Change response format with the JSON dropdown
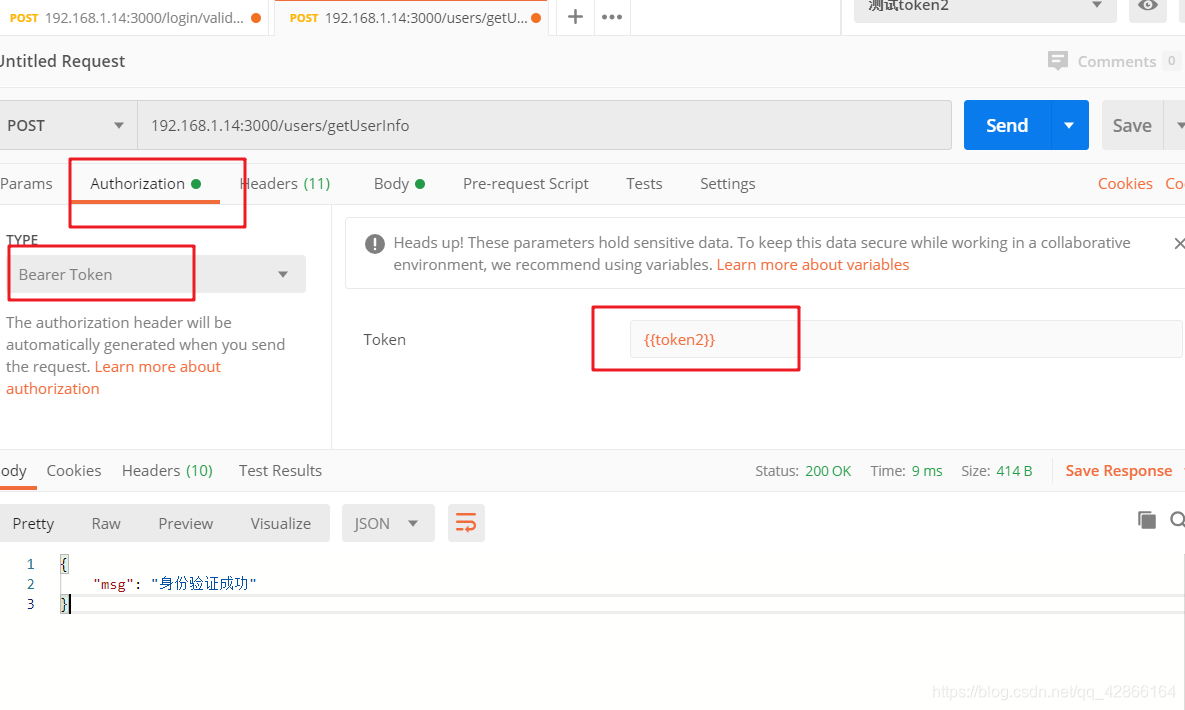Image resolution: width=1185 pixels, height=710 pixels. tap(388, 523)
